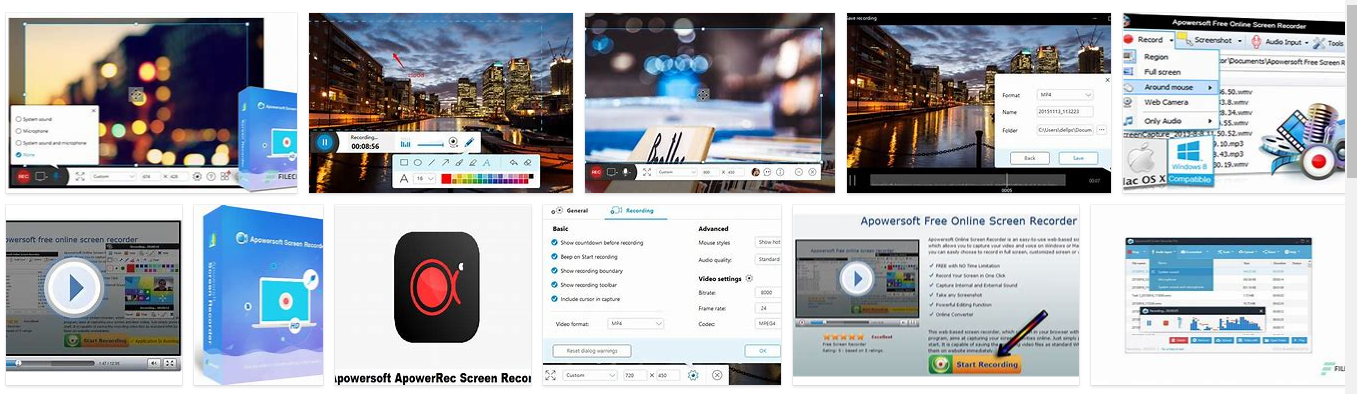Click the fullscreen icon left of the 800 field
This screenshot has height=394, width=1357.
pos(647,172)
